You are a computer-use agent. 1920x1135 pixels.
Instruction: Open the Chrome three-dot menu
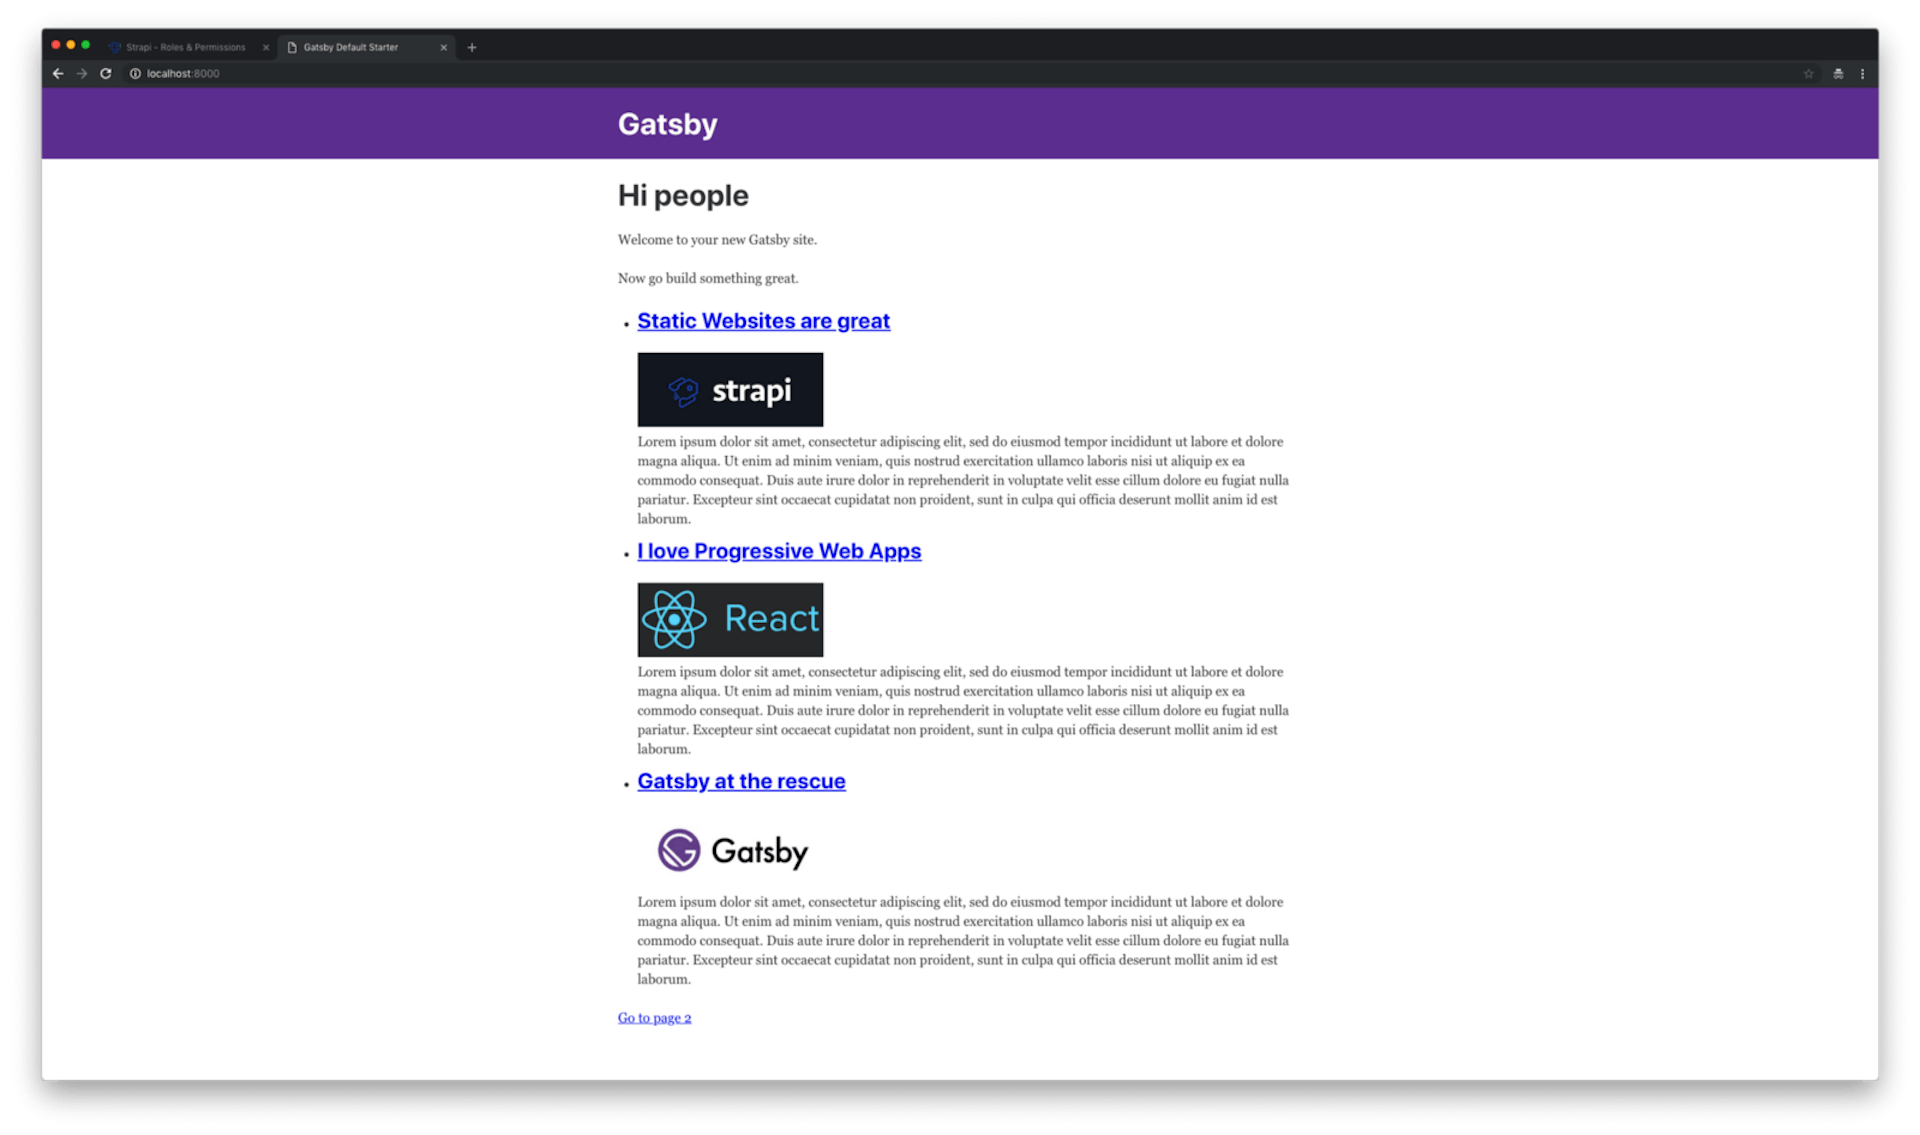tap(1862, 73)
